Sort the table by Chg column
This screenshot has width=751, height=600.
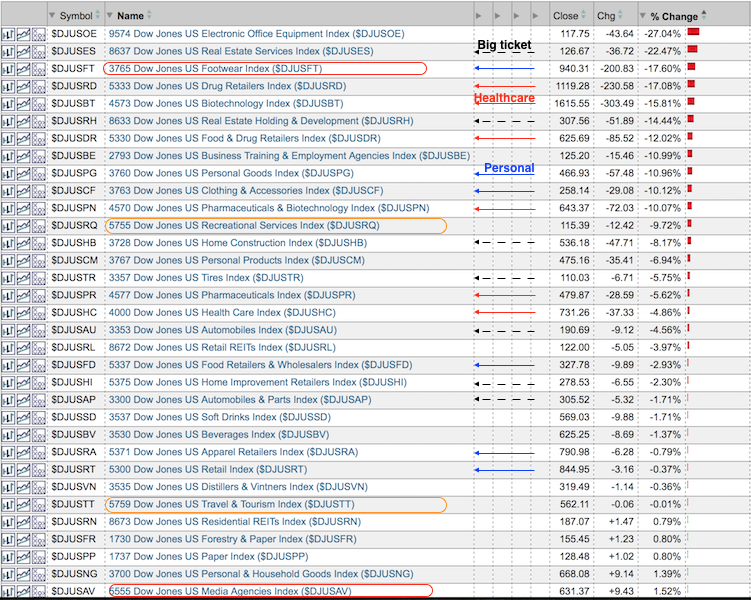606,16
